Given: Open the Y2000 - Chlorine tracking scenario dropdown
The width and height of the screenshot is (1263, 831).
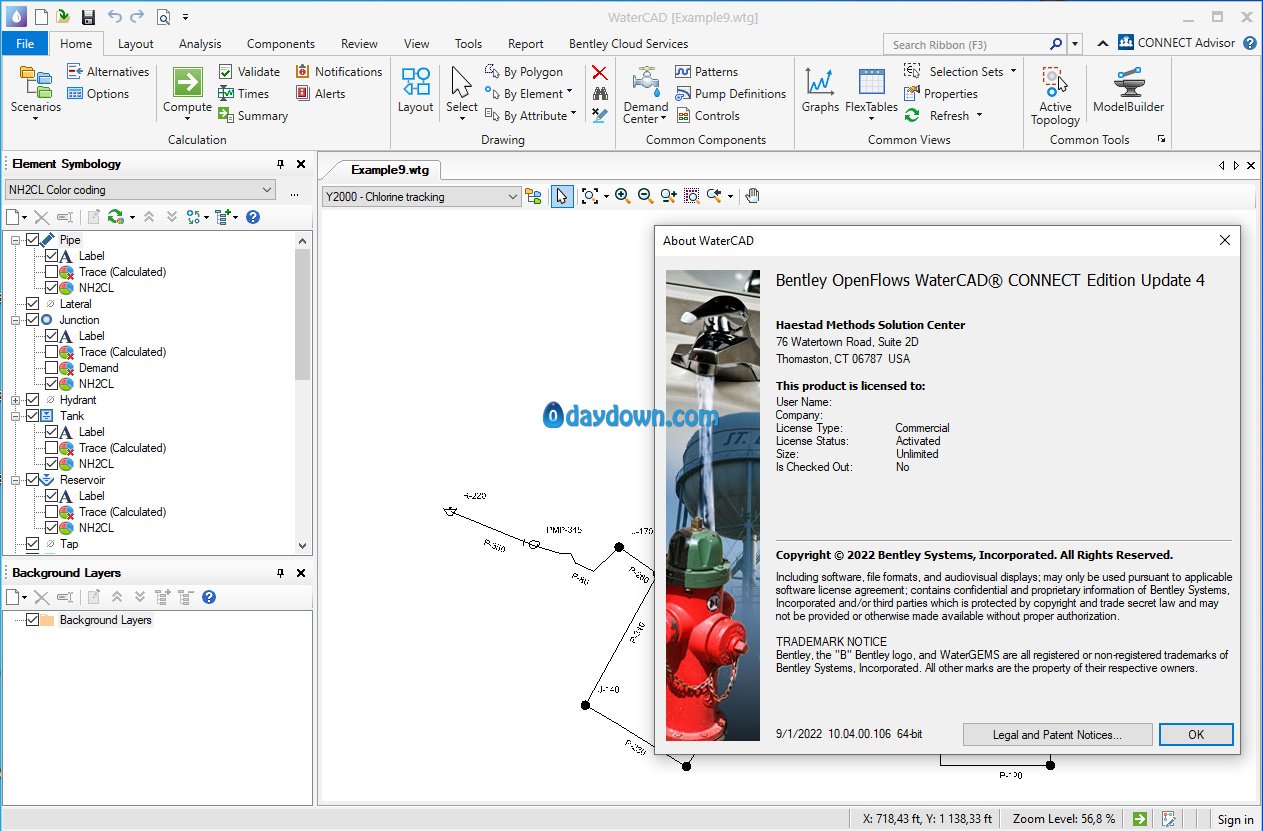Looking at the screenshot, I should pos(512,197).
